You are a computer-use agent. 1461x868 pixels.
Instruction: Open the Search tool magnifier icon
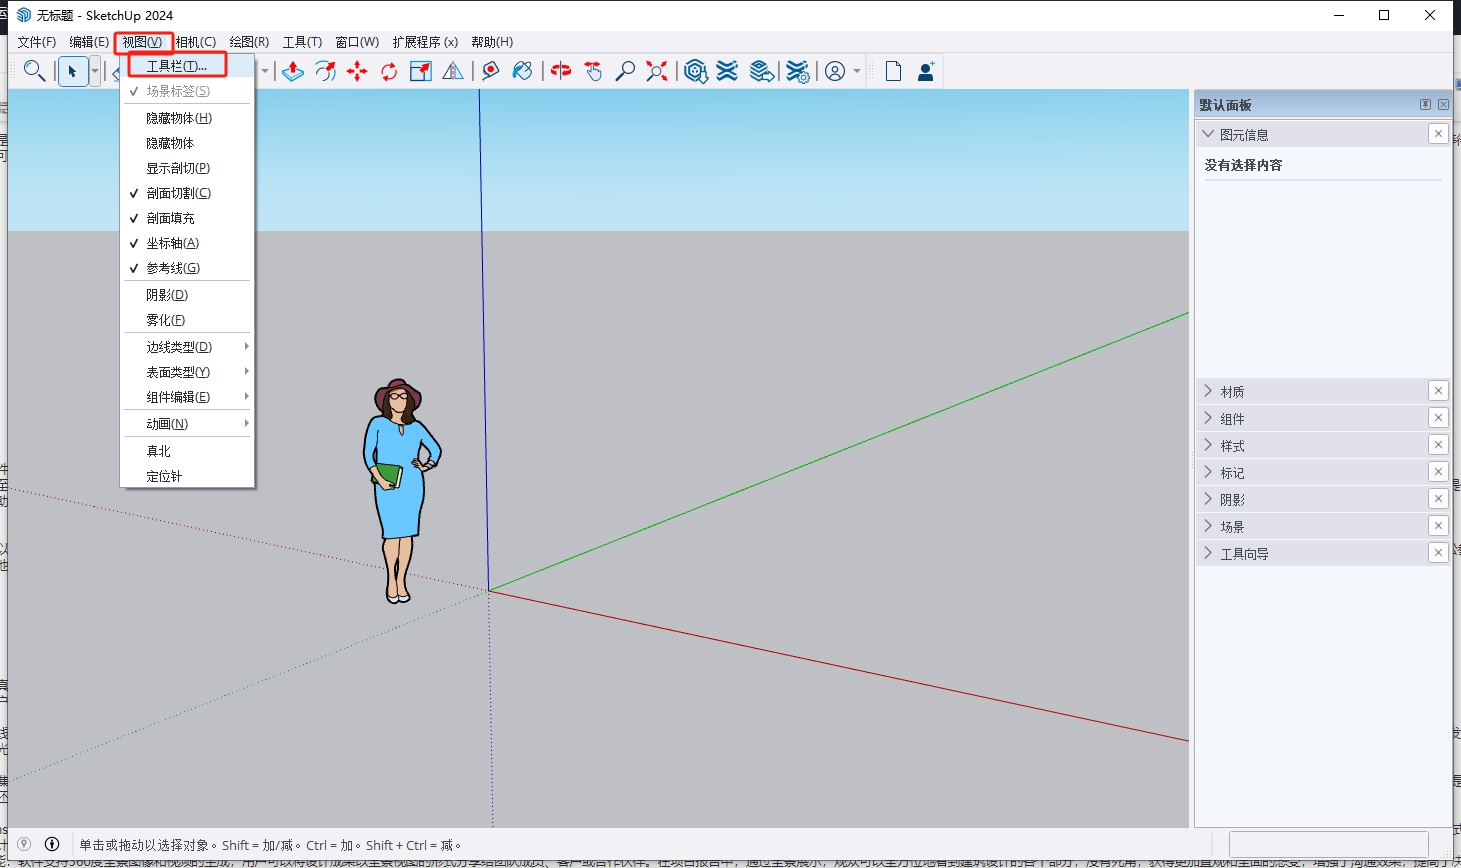pos(34,71)
